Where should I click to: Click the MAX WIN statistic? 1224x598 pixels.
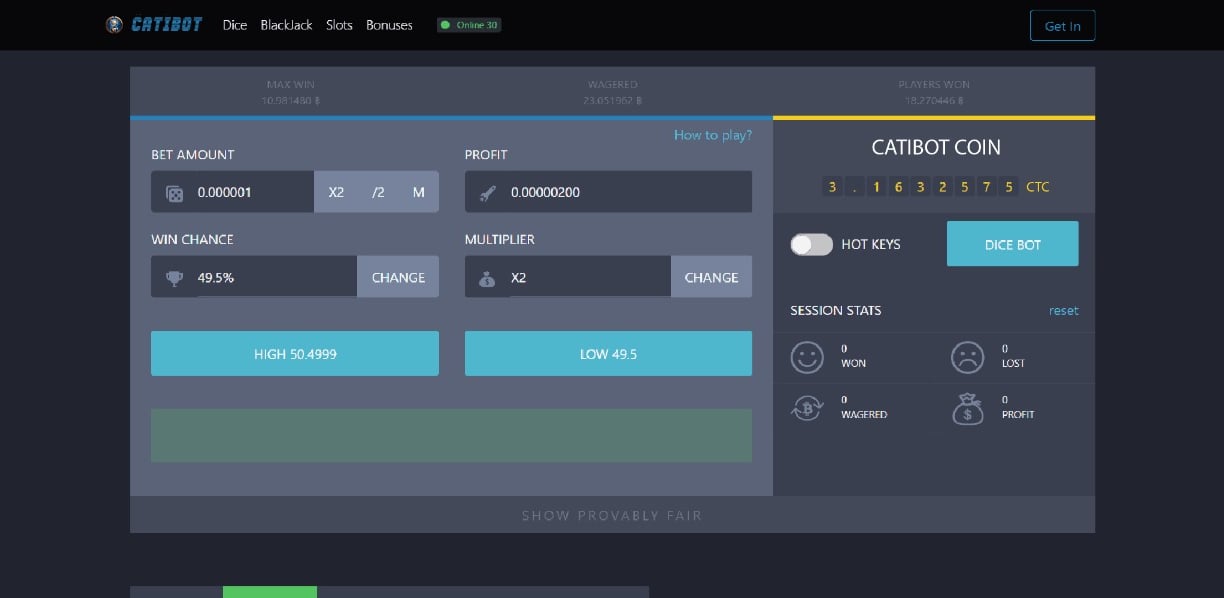(x=291, y=92)
